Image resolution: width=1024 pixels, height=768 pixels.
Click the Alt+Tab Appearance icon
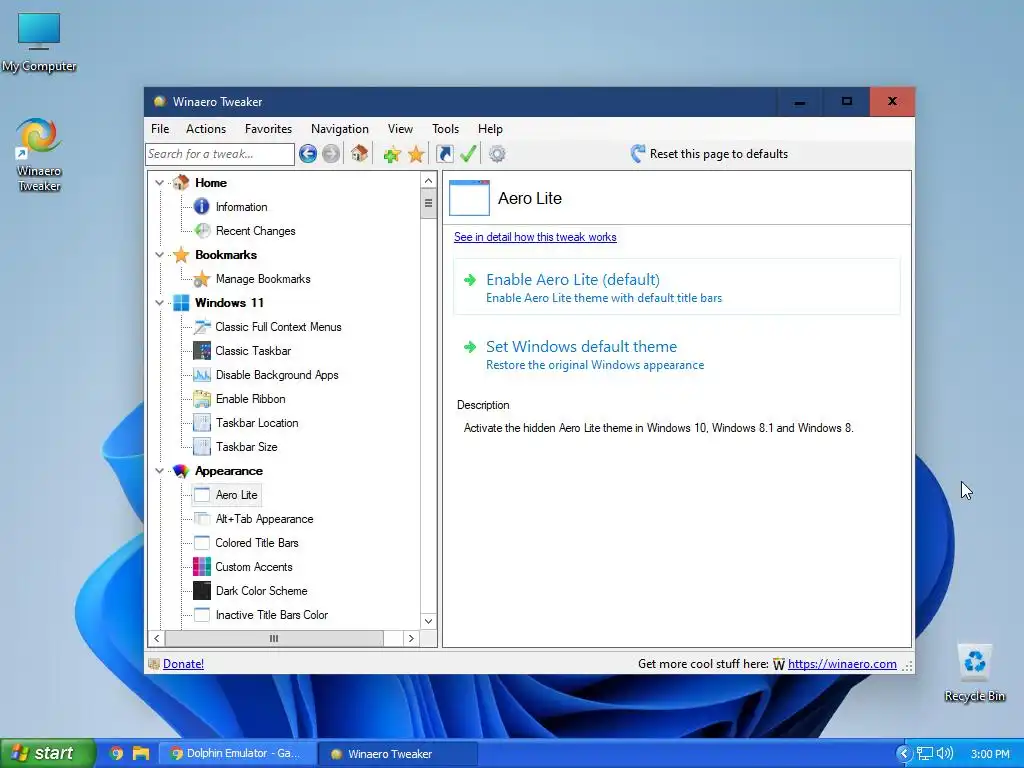[202, 519]
